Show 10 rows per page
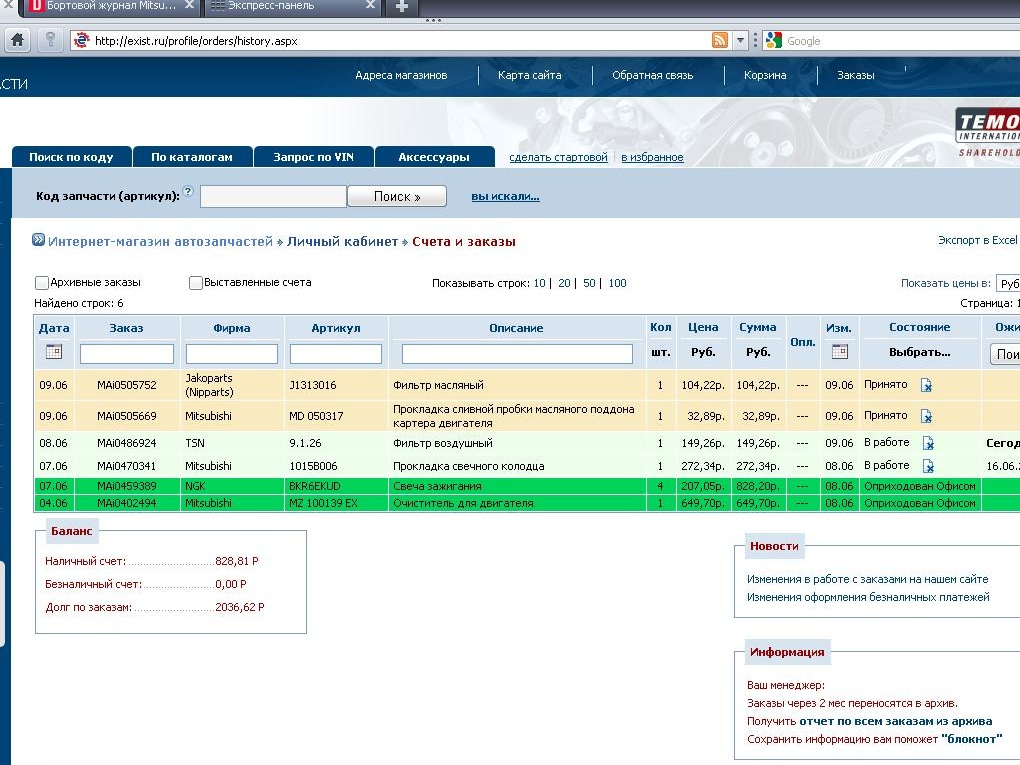 [539, 283]
